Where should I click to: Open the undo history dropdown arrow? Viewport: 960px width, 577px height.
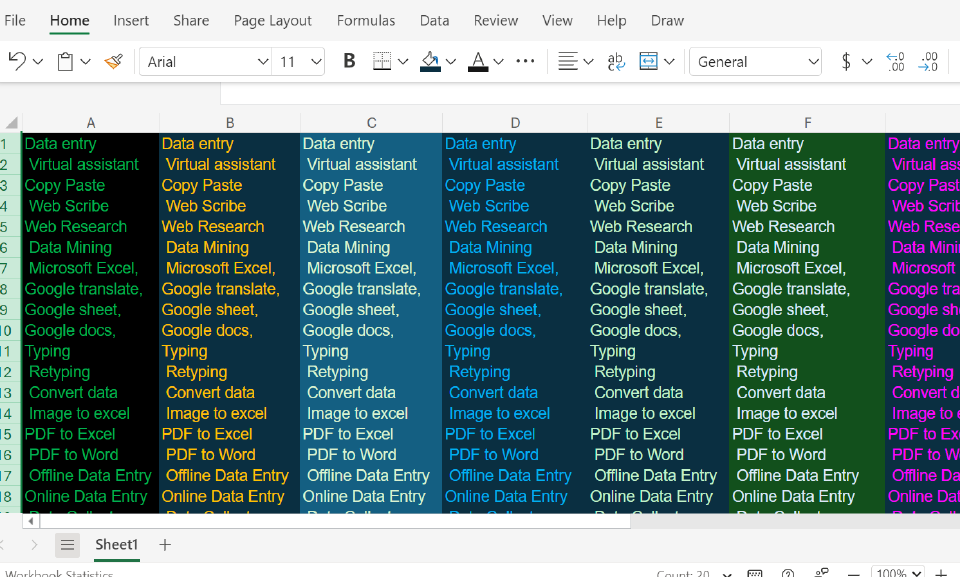point(38,61)
